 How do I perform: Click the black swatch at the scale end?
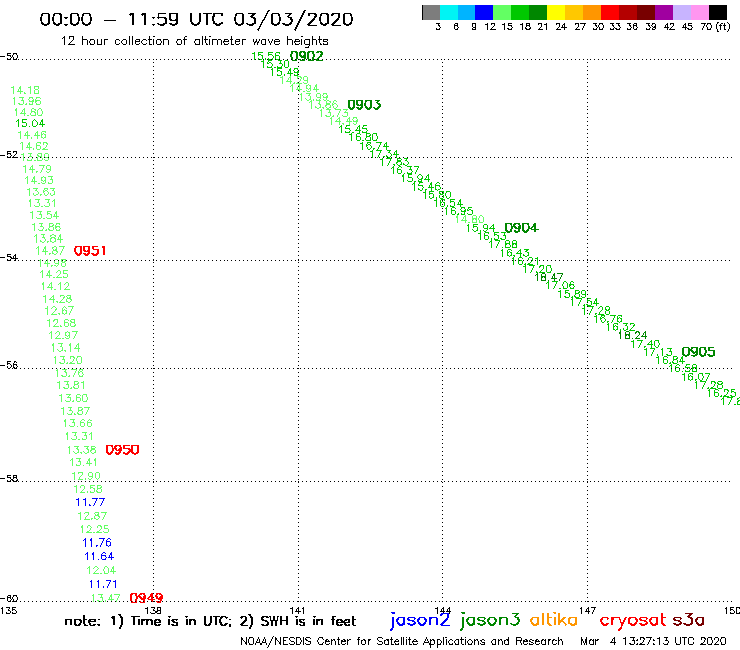click(717, 12)
